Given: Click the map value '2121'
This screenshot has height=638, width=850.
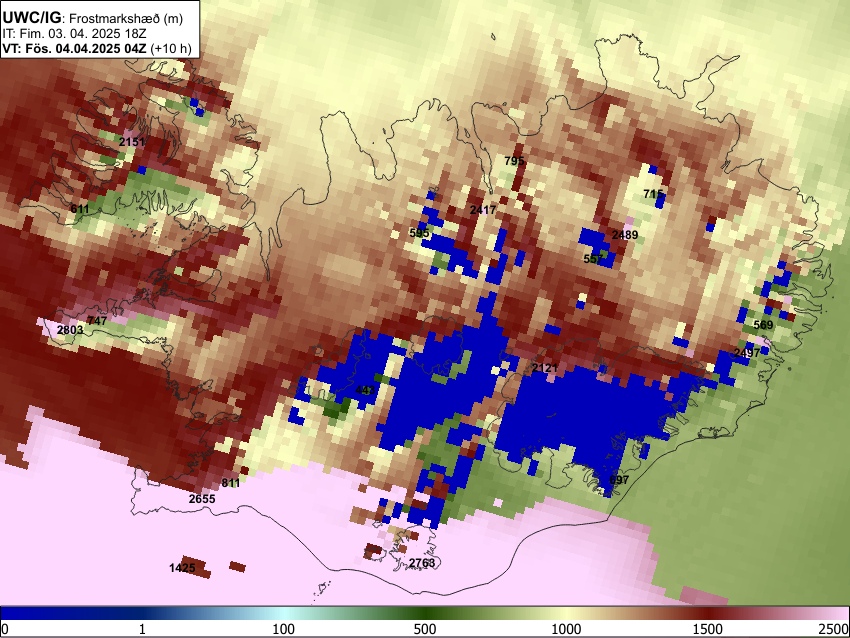Looking at the screenshot, I should 545,368.
